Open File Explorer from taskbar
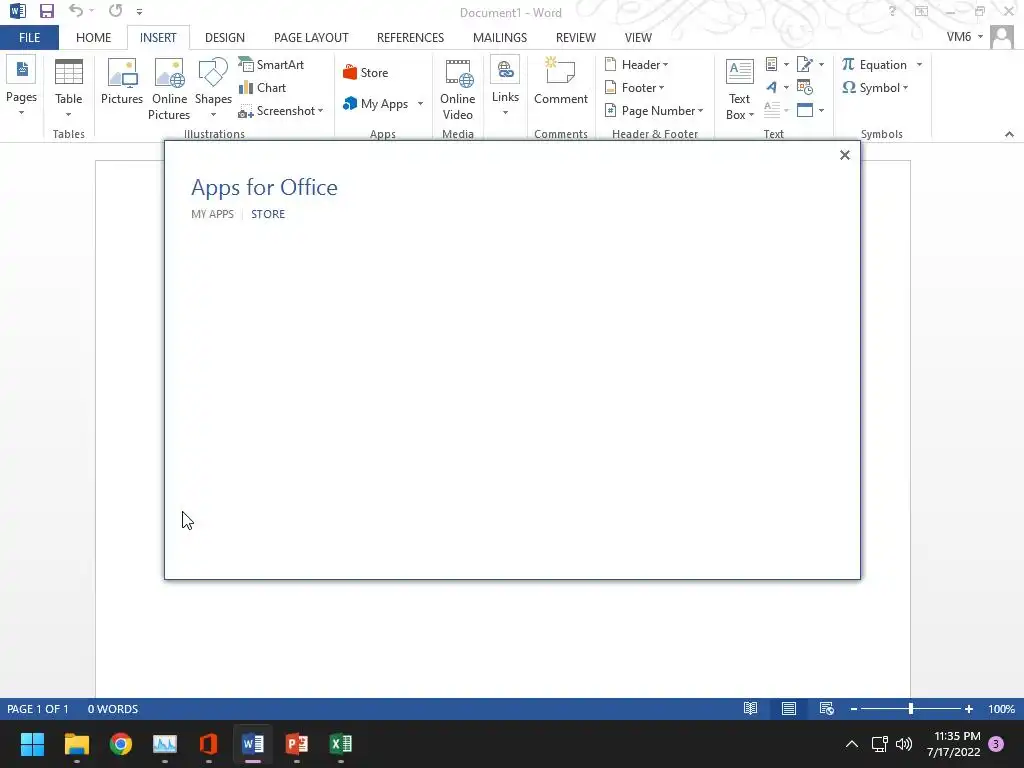The image size is (1024, 768). (x=76, y=744)
